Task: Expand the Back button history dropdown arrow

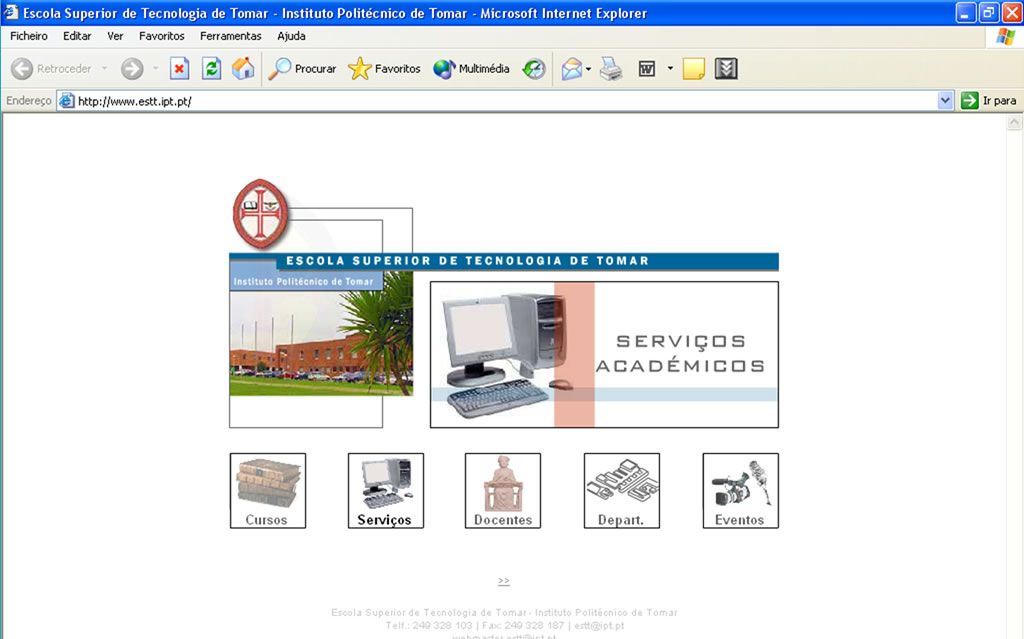Action: [x=105, y=69]
